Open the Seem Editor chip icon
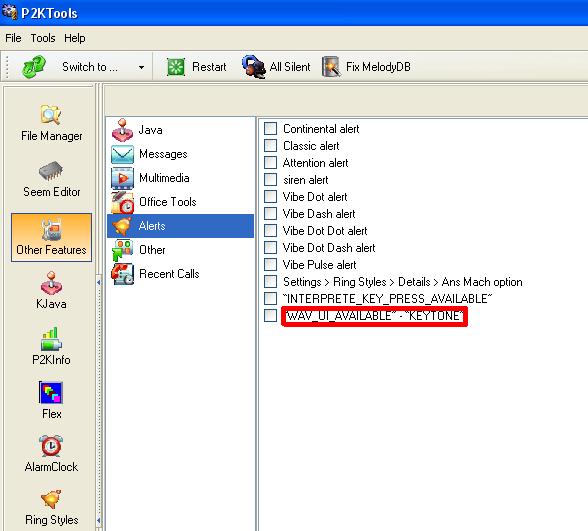 51,171
